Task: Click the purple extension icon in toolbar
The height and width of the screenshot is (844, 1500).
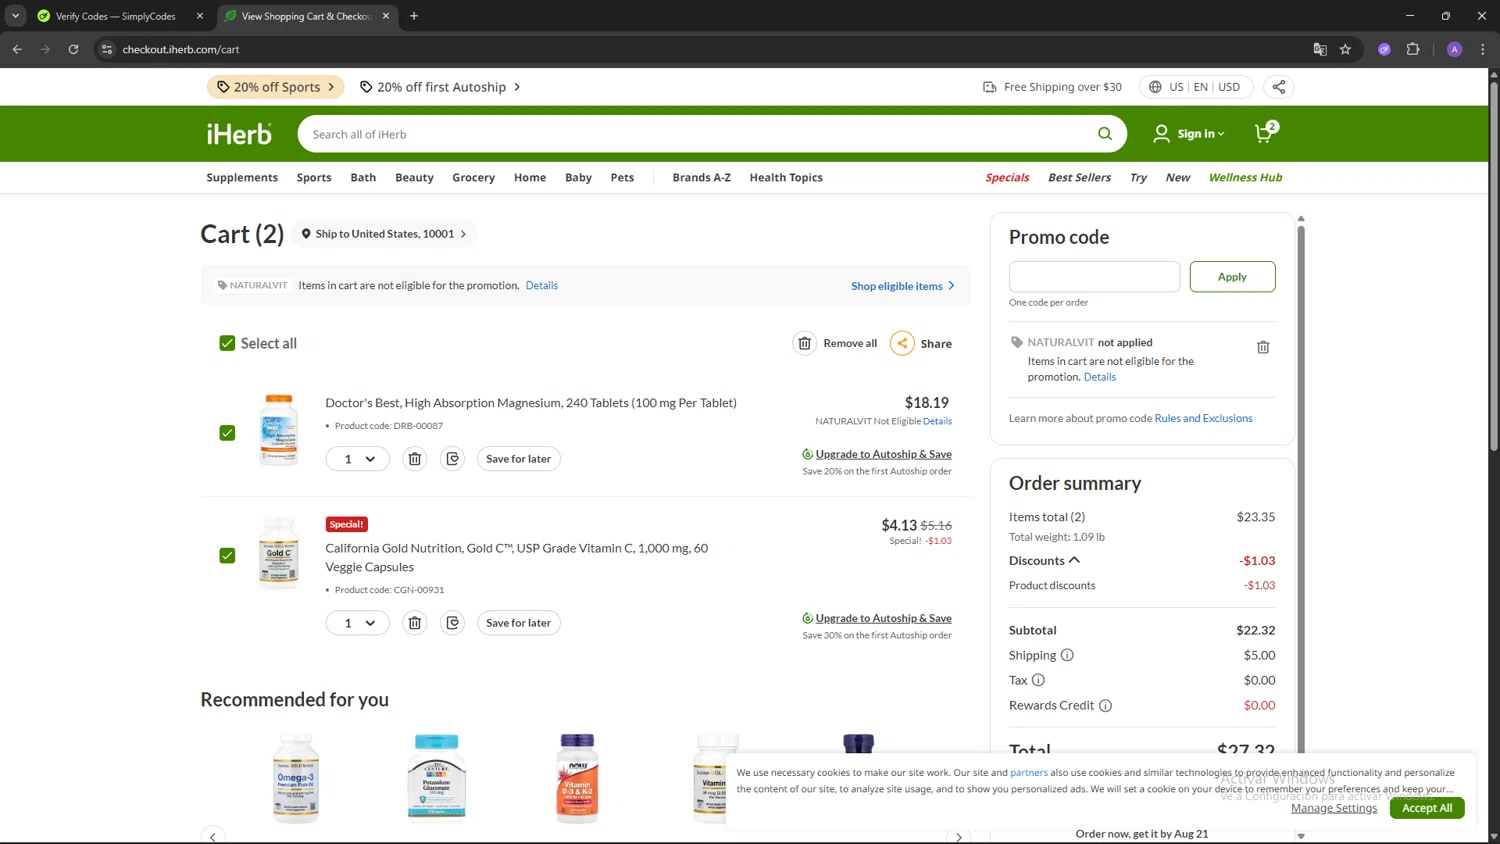Action: click(1384, 49)
